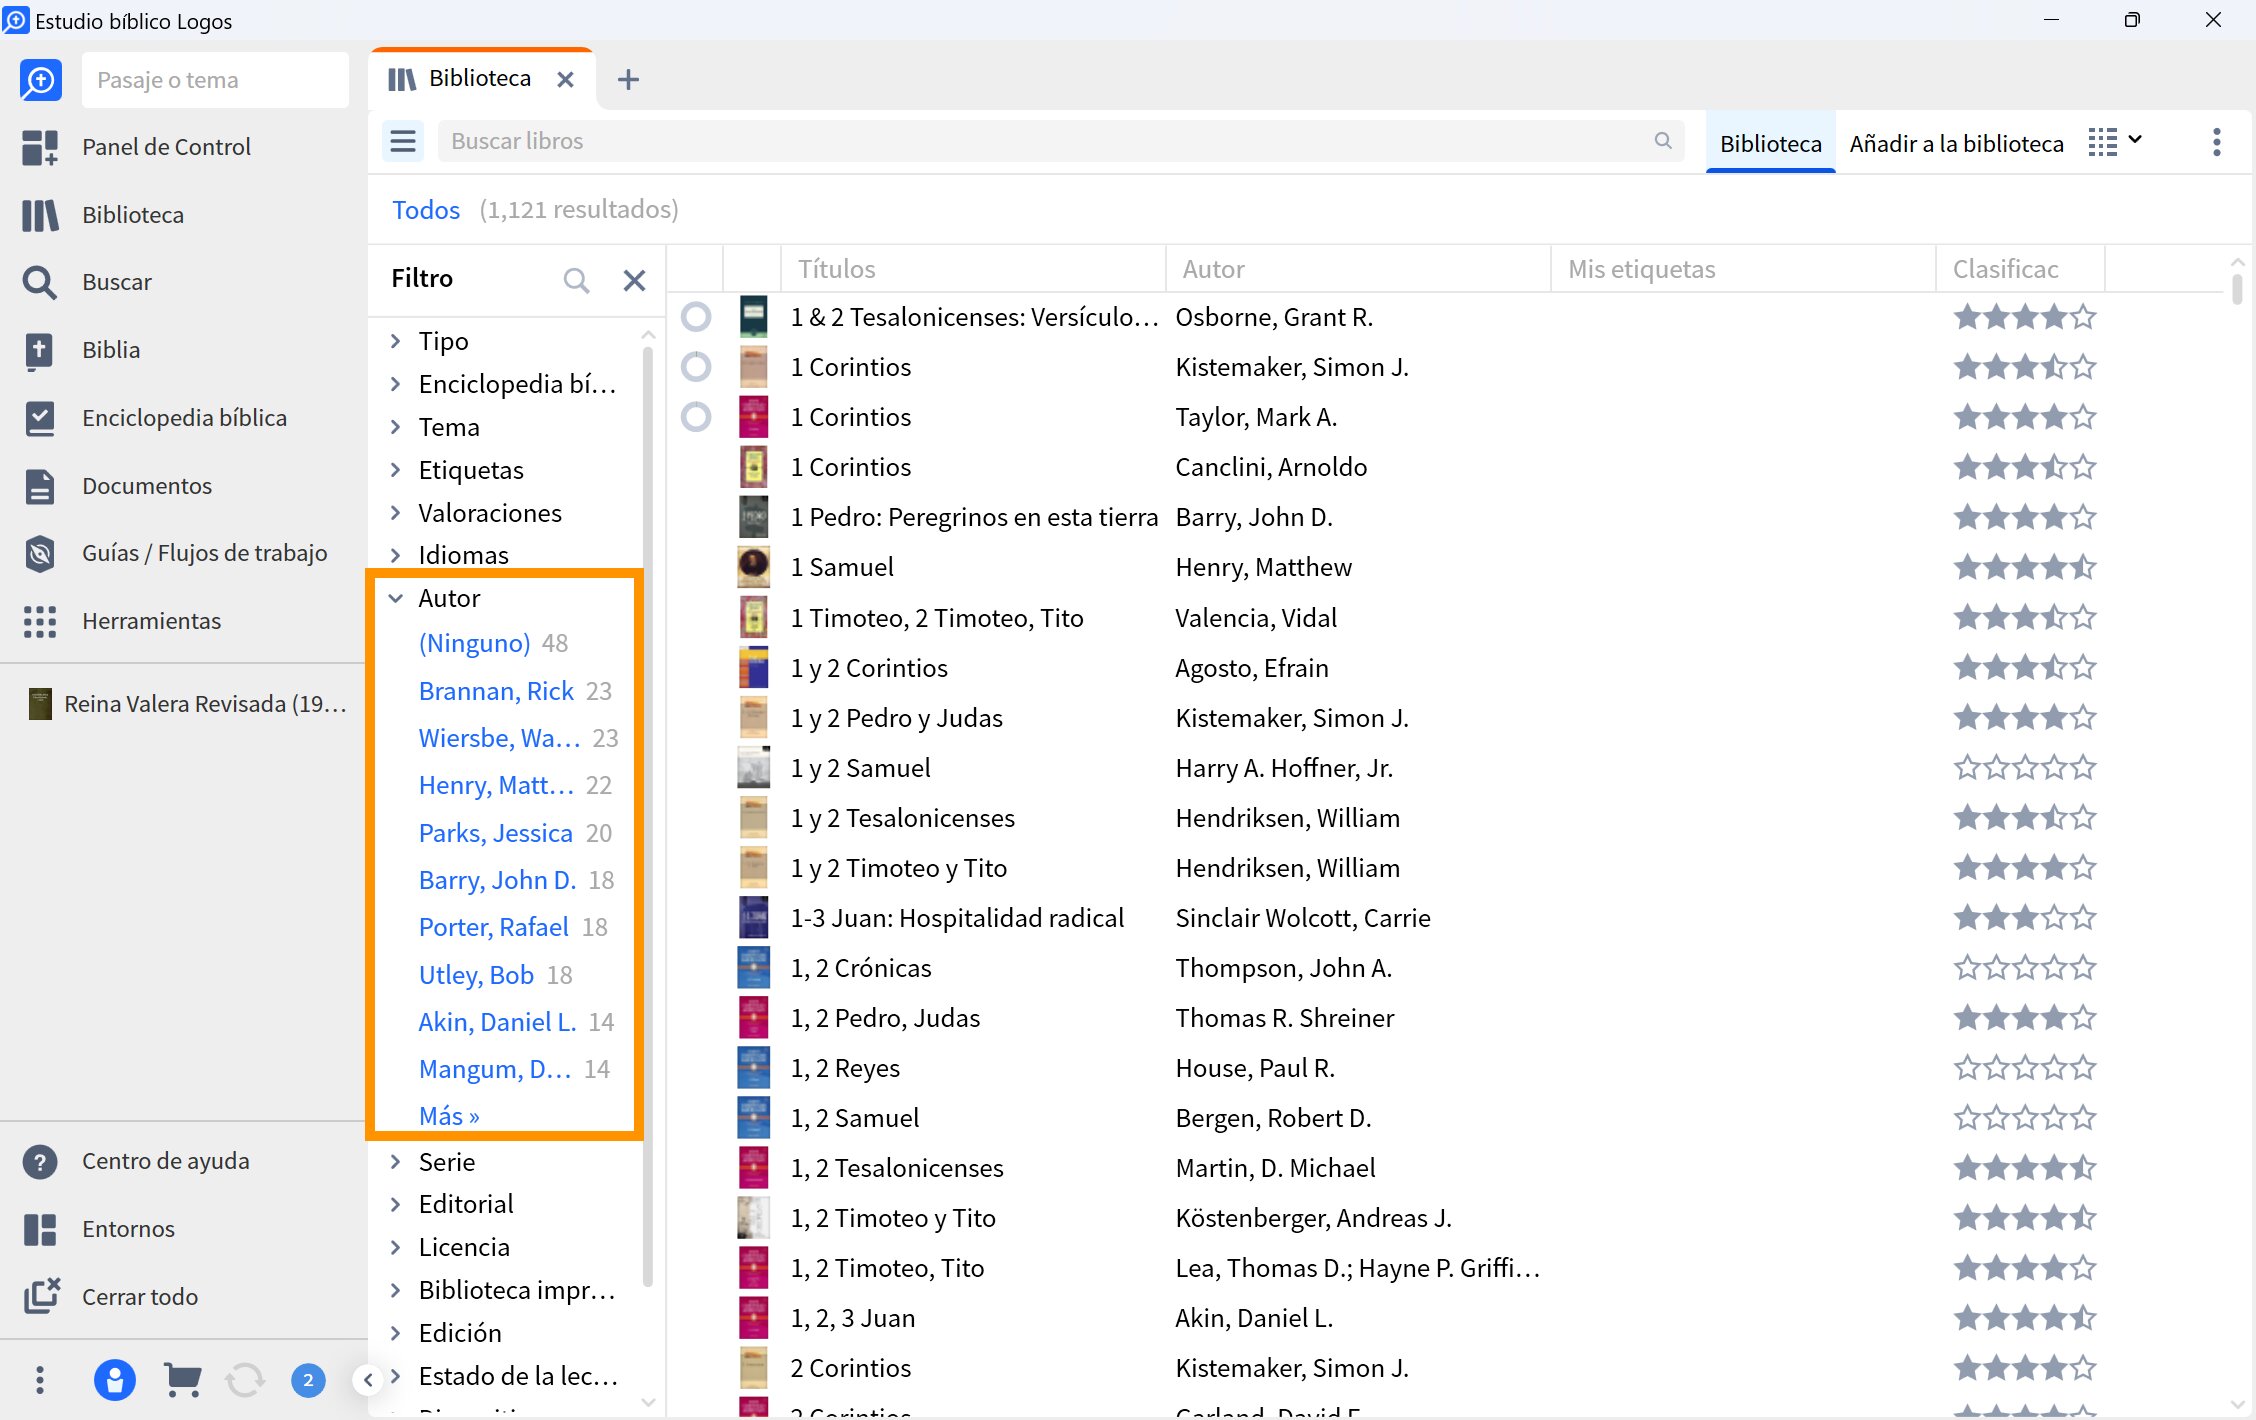Click the search icon in Buscar libros
The image size is (2256, 1420).
1663,141
